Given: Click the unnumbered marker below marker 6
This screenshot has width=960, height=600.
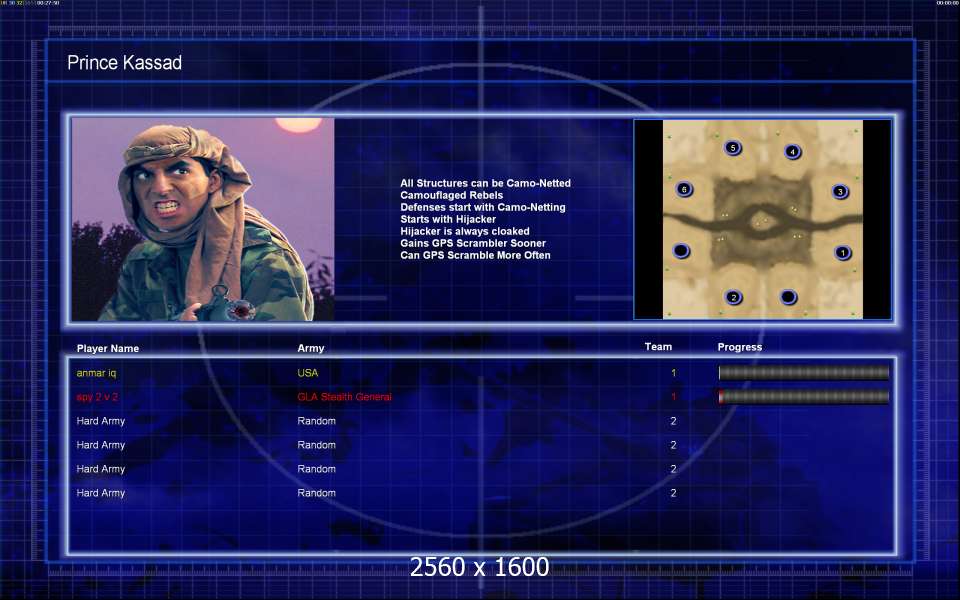Looking at the screenshot, I should [681, 250].
